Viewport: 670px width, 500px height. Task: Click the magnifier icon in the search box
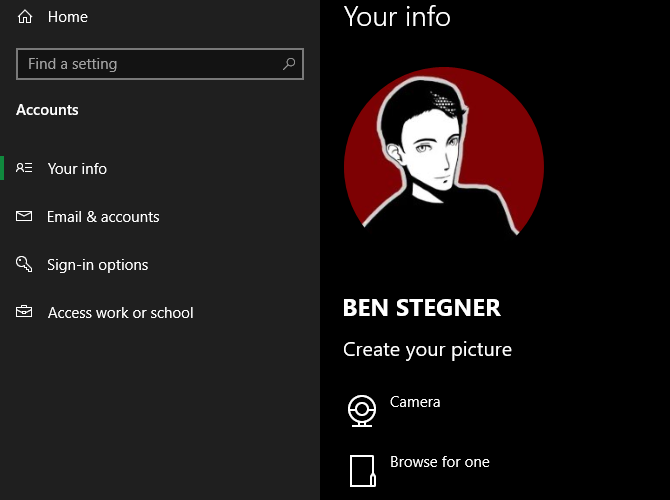pos(289,64)
